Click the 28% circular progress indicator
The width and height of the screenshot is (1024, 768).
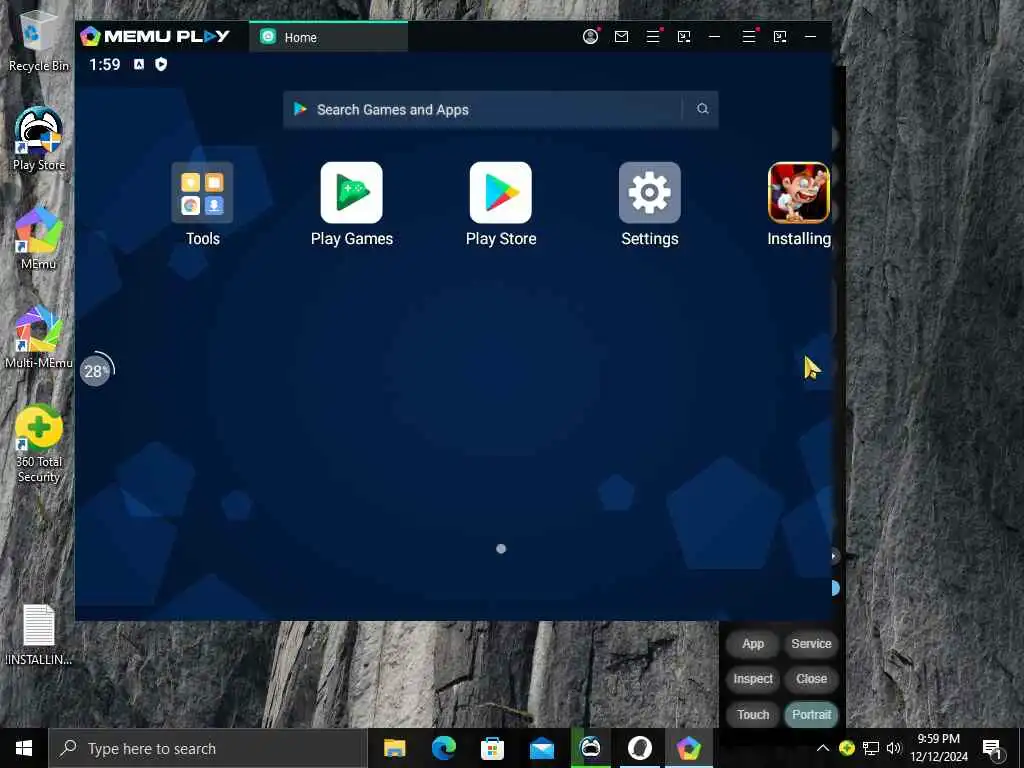pos(97,370)
